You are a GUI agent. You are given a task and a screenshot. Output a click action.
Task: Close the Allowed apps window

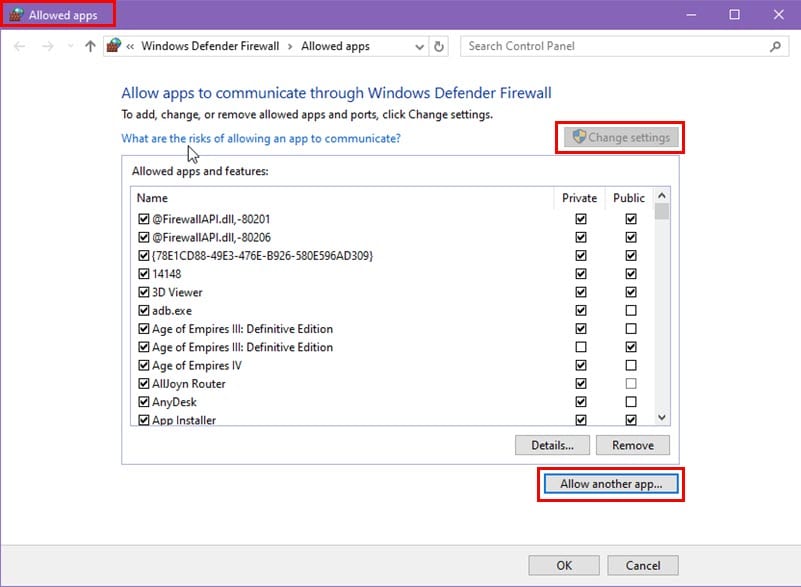tap(778, 15)
